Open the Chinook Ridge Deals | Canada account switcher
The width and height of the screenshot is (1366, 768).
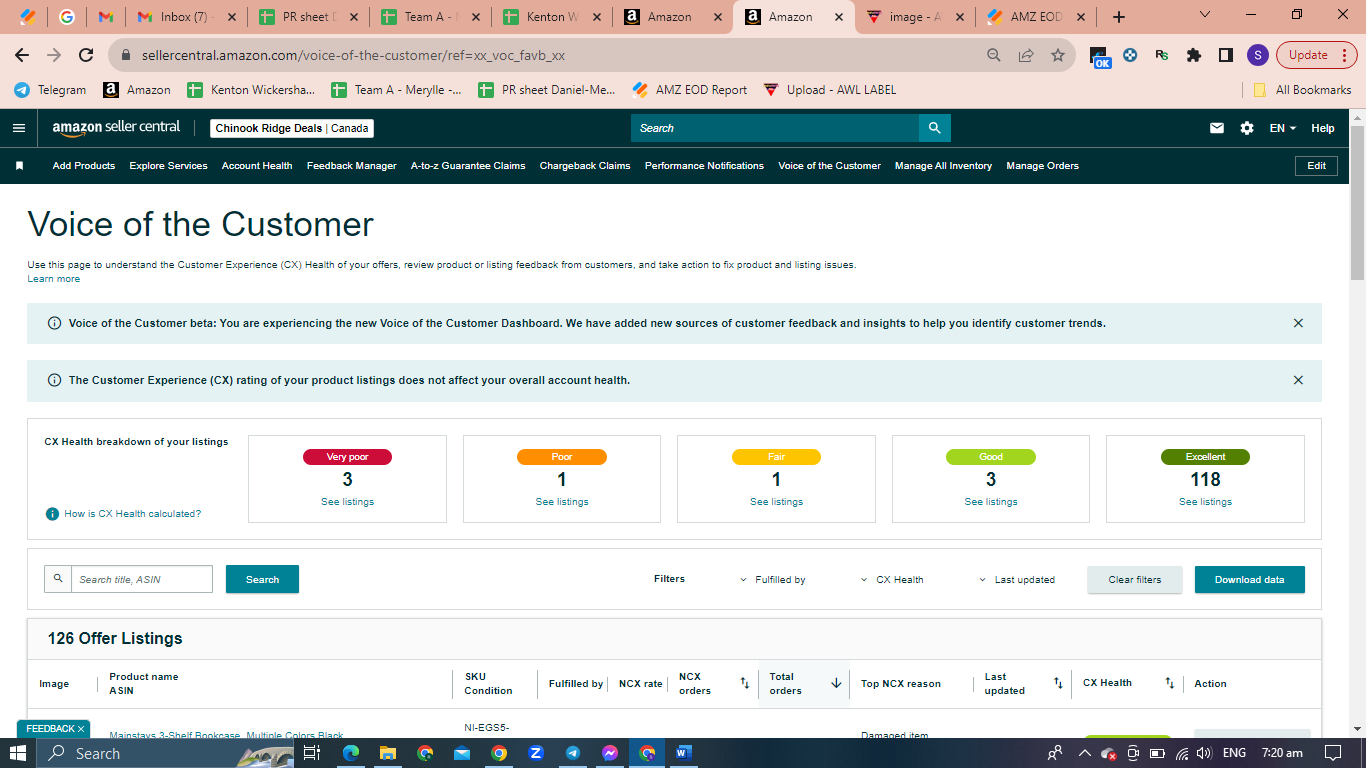pos(292,128)
